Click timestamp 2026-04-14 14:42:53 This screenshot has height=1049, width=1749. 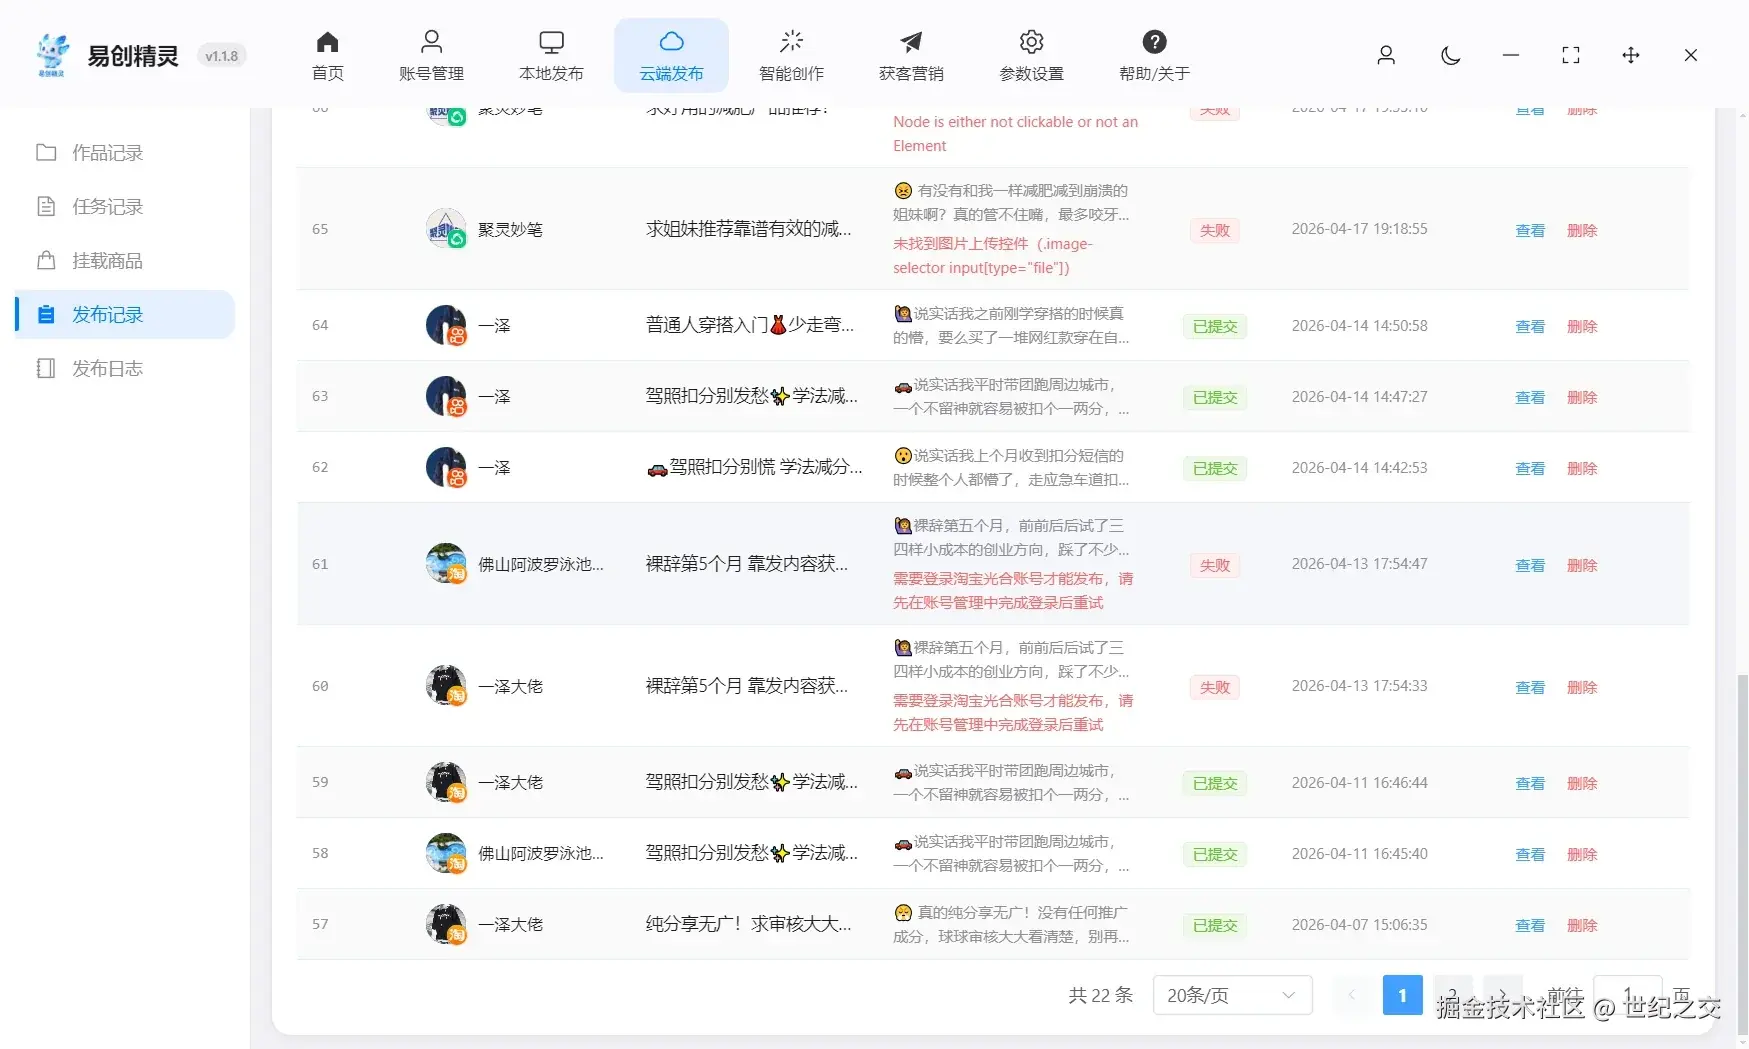tap(1359, 467)
